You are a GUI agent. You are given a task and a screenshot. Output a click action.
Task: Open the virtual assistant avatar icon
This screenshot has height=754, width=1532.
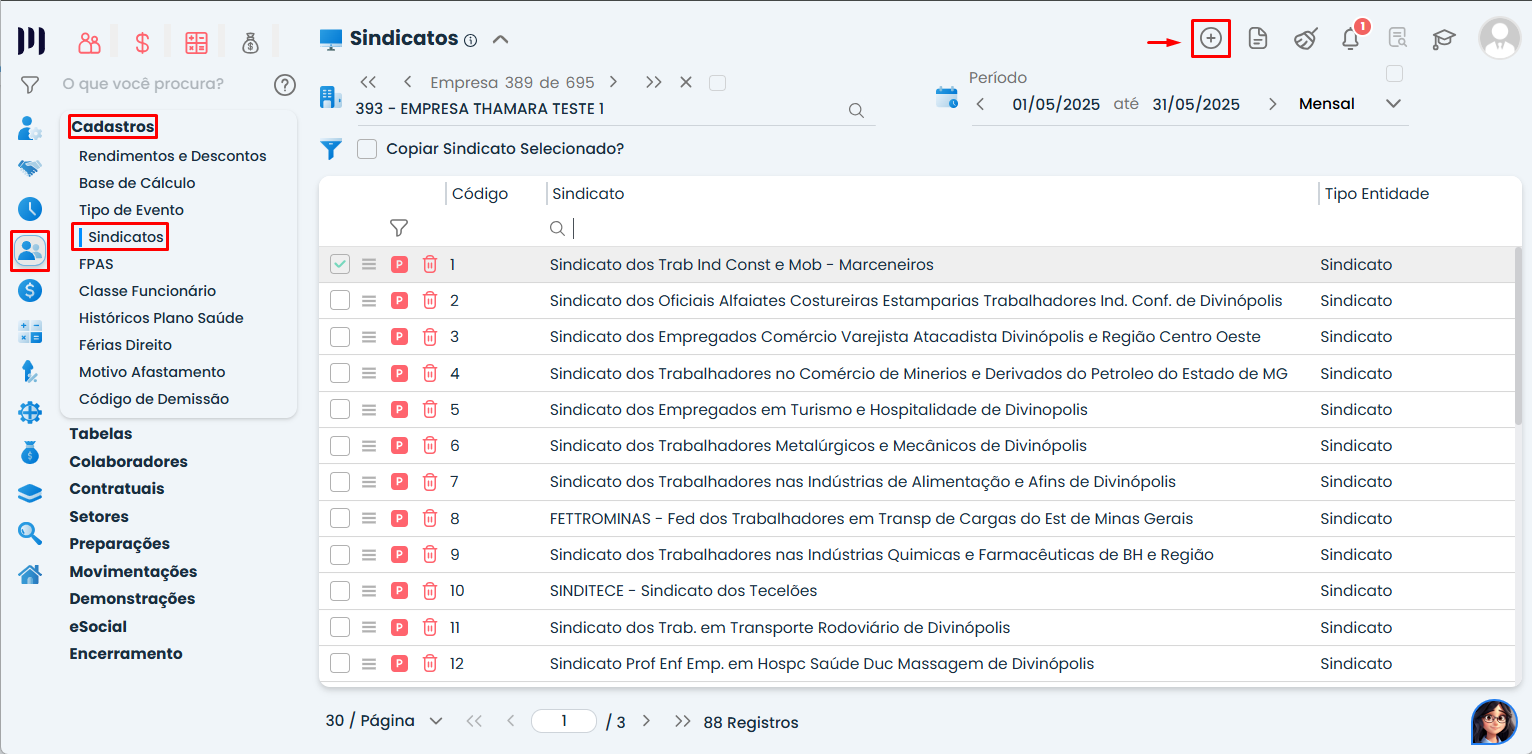(x=1494, y=721)
